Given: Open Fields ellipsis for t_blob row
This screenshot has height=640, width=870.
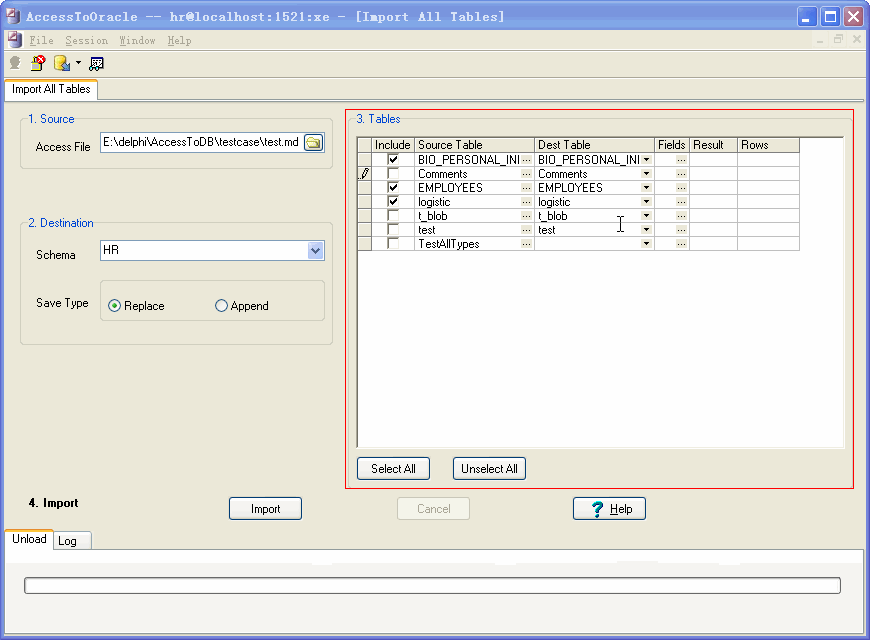Looking at the screenshot, I should 681,215.
